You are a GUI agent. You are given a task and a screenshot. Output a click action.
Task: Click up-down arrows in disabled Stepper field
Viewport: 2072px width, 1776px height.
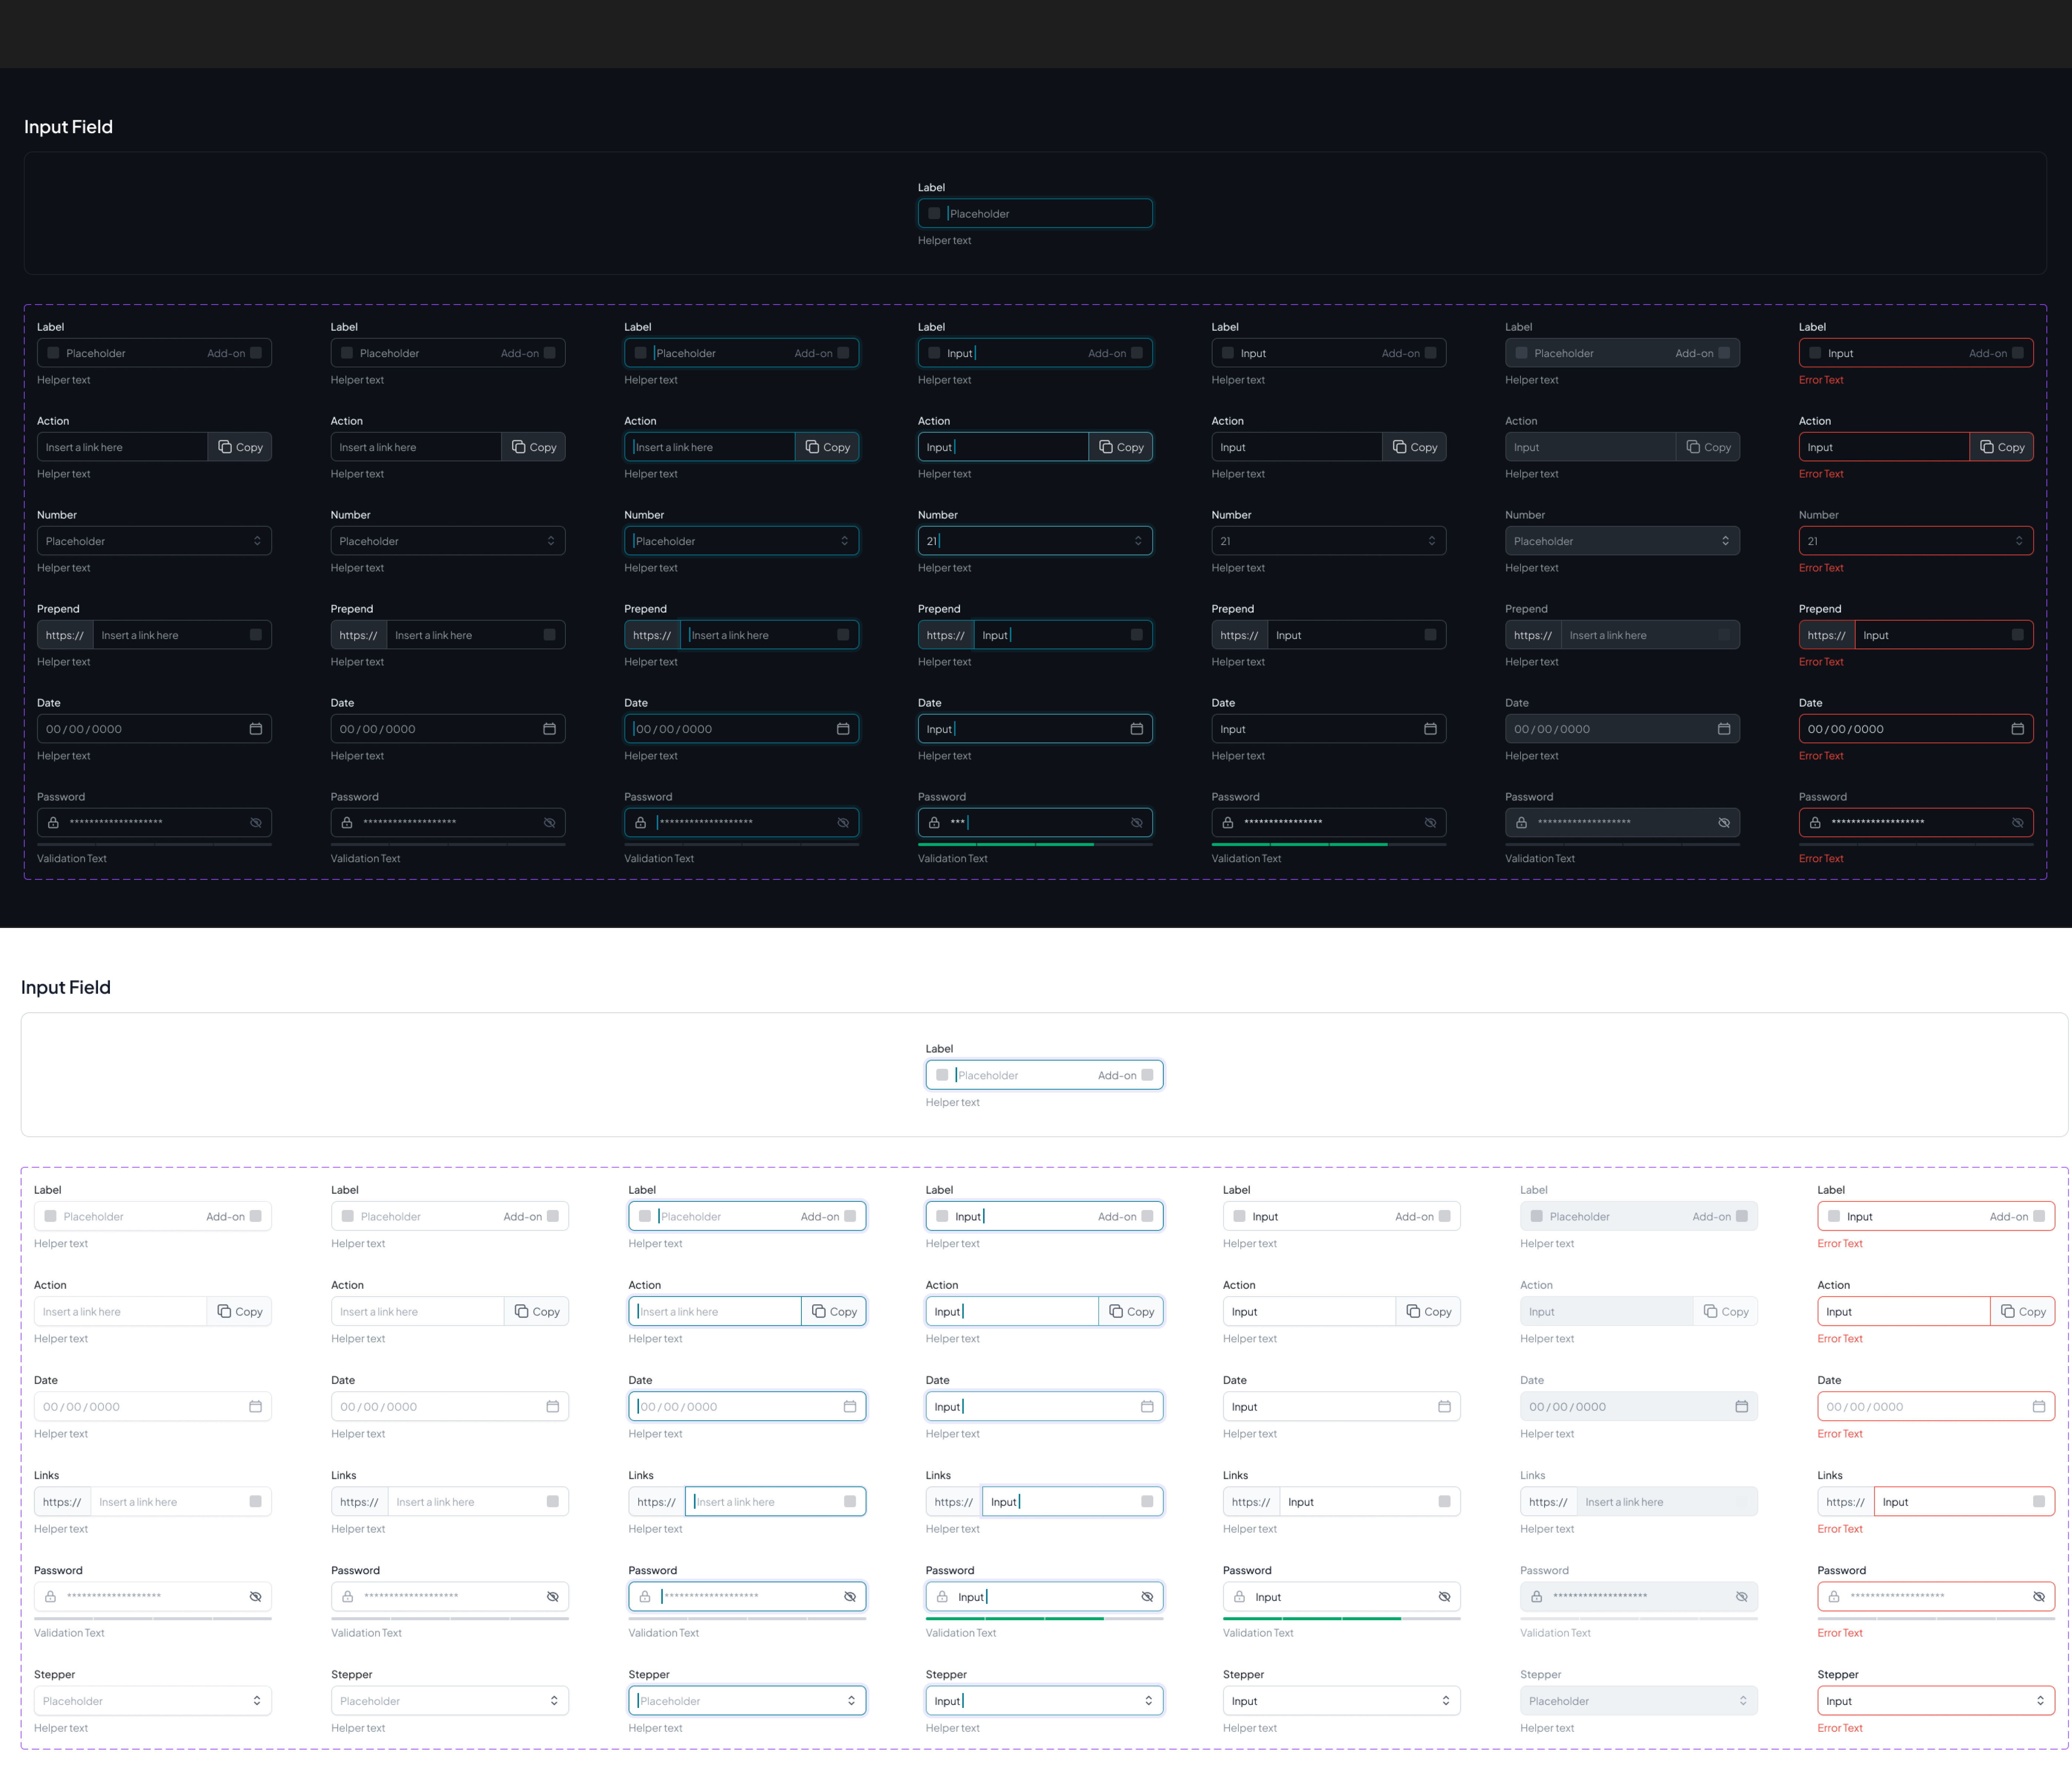(1743, 1700)
